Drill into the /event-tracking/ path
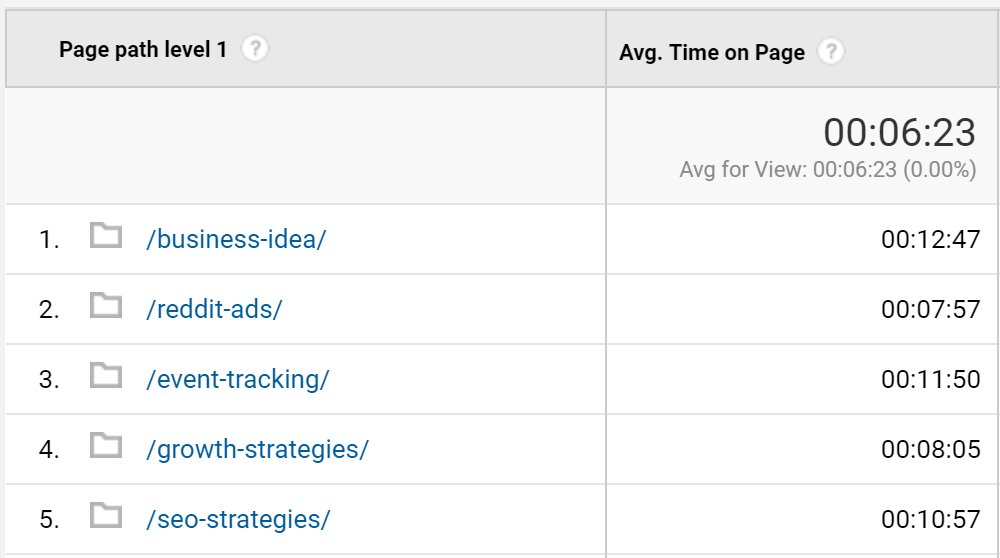 point(237,380)
